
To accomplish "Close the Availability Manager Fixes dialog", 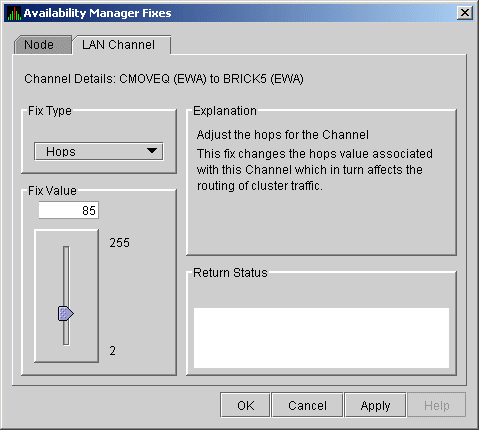I will pyautogui.click(x=465, y=13).
